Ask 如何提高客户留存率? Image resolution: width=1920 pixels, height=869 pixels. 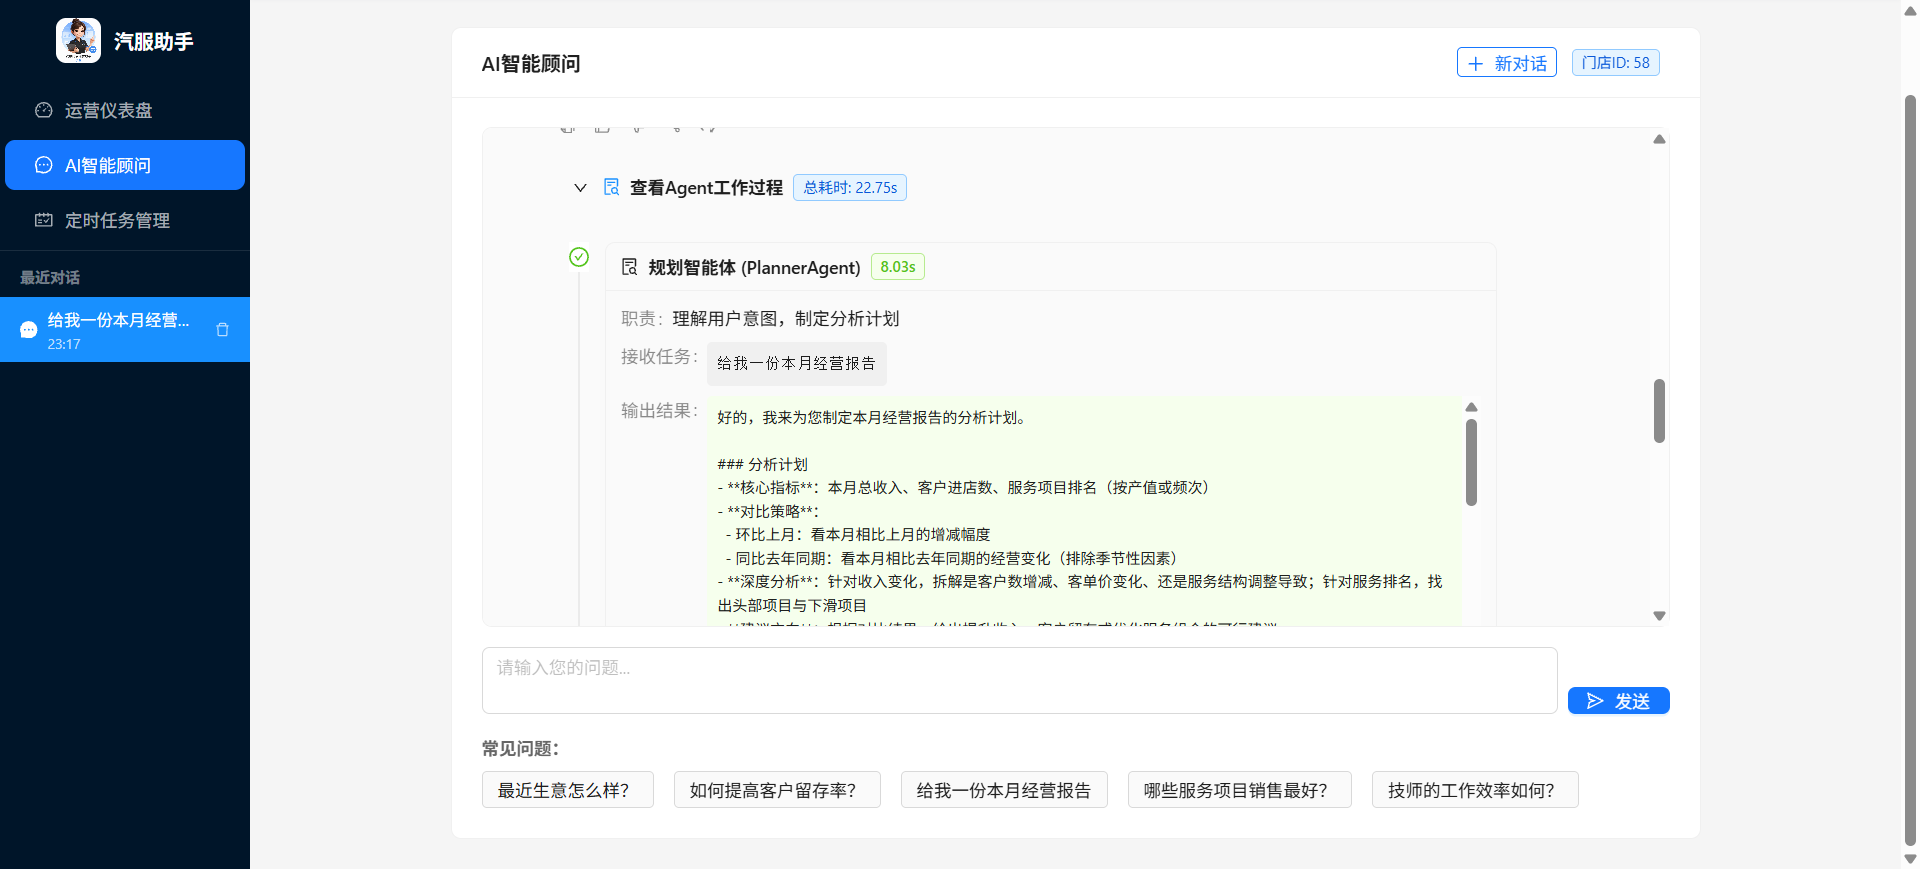777,790
